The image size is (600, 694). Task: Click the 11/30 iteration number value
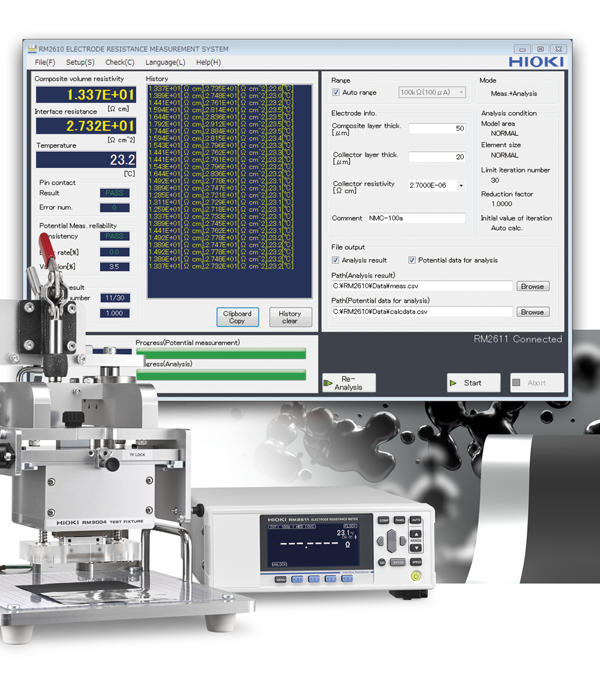tap(115, 298)
